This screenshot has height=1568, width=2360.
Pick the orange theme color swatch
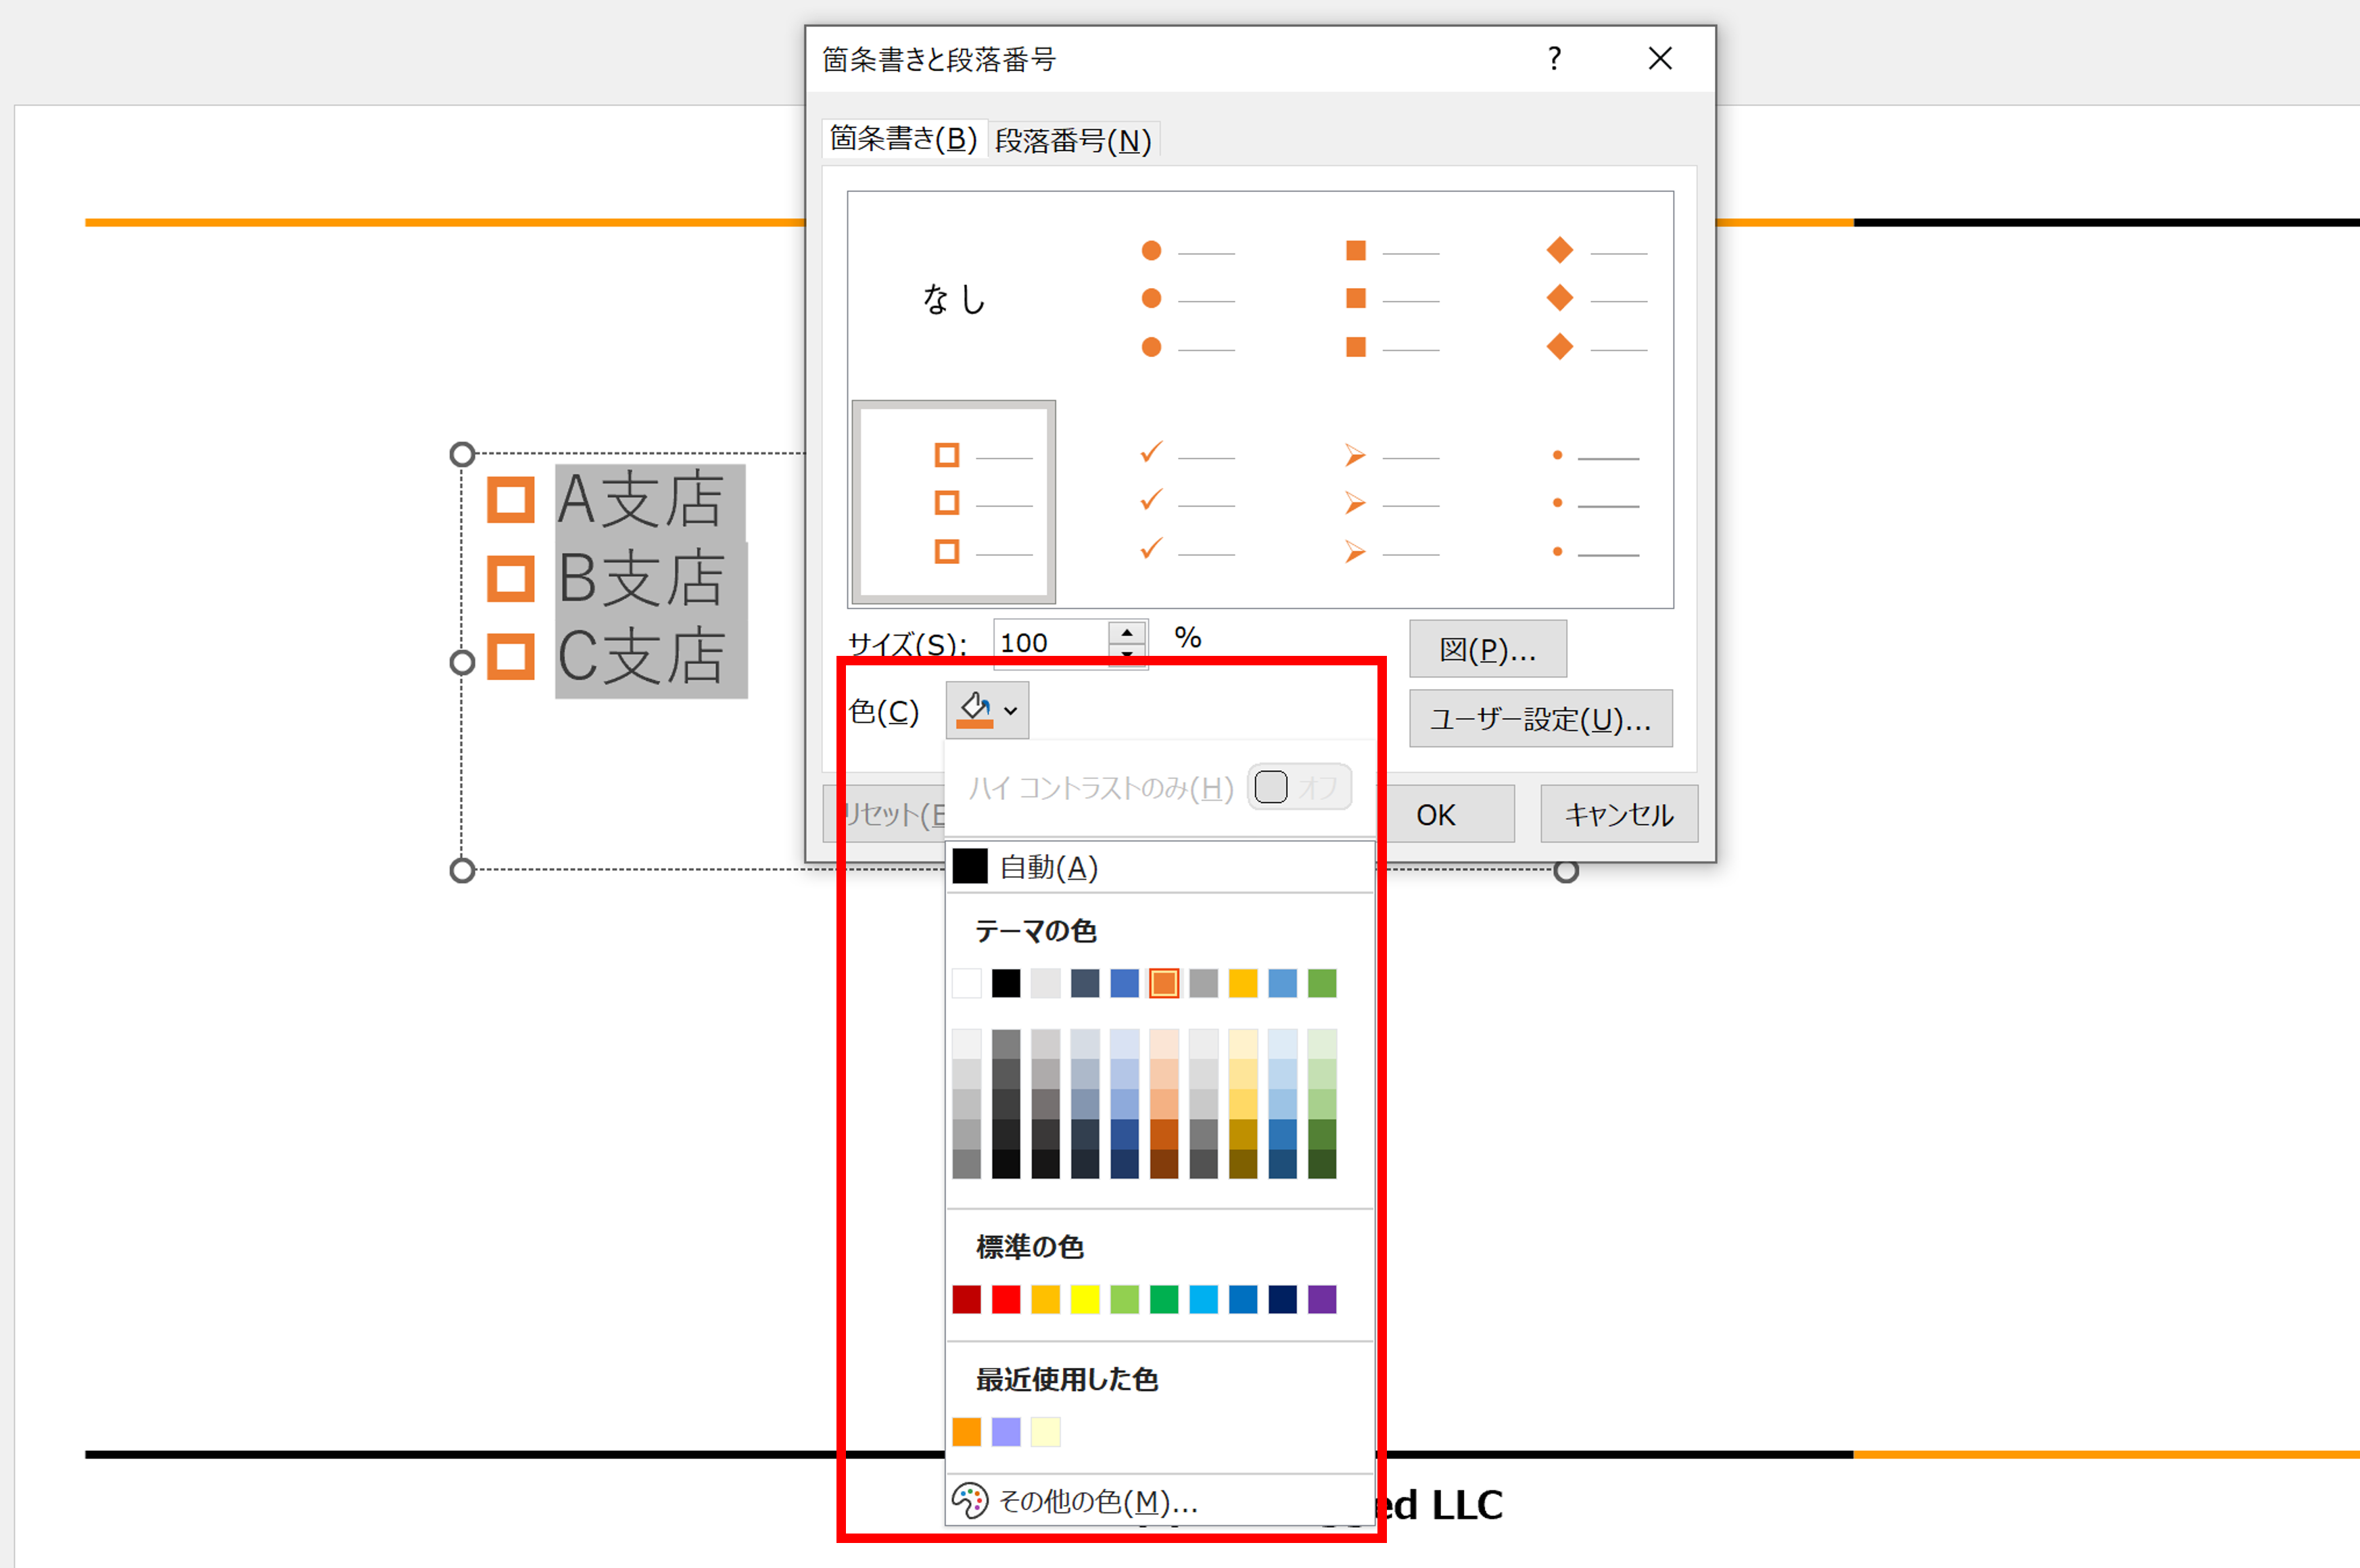click(x=1164, y=983)
